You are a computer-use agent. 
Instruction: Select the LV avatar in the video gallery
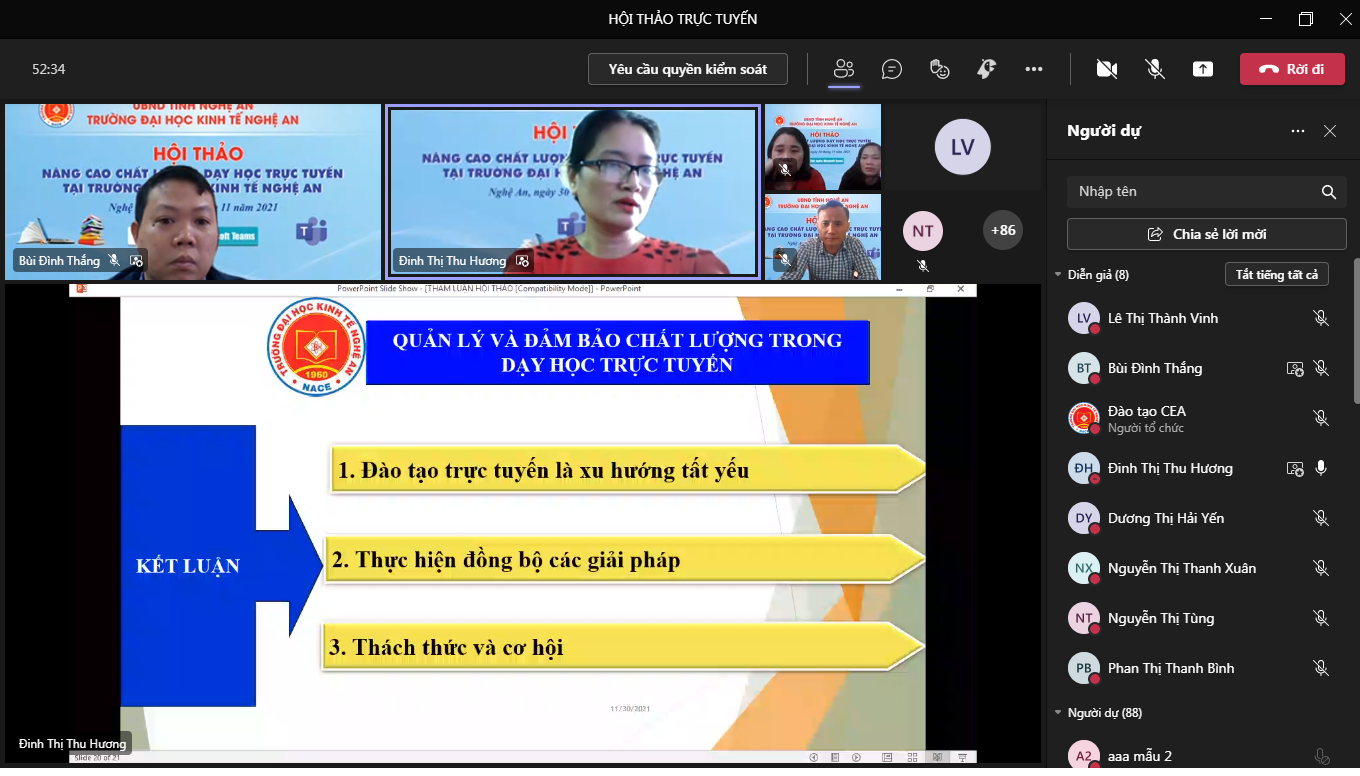[x=962, y=148]
